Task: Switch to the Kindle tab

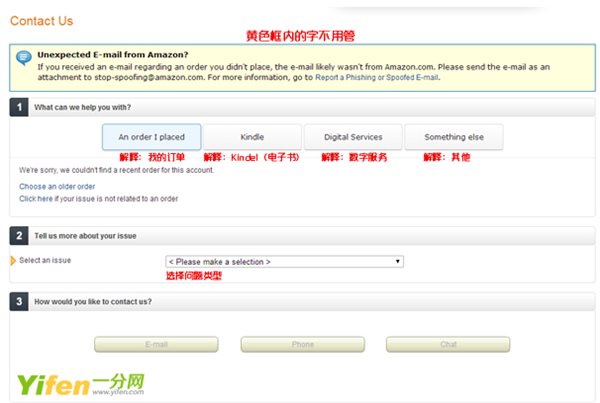Action: [252, 137]
